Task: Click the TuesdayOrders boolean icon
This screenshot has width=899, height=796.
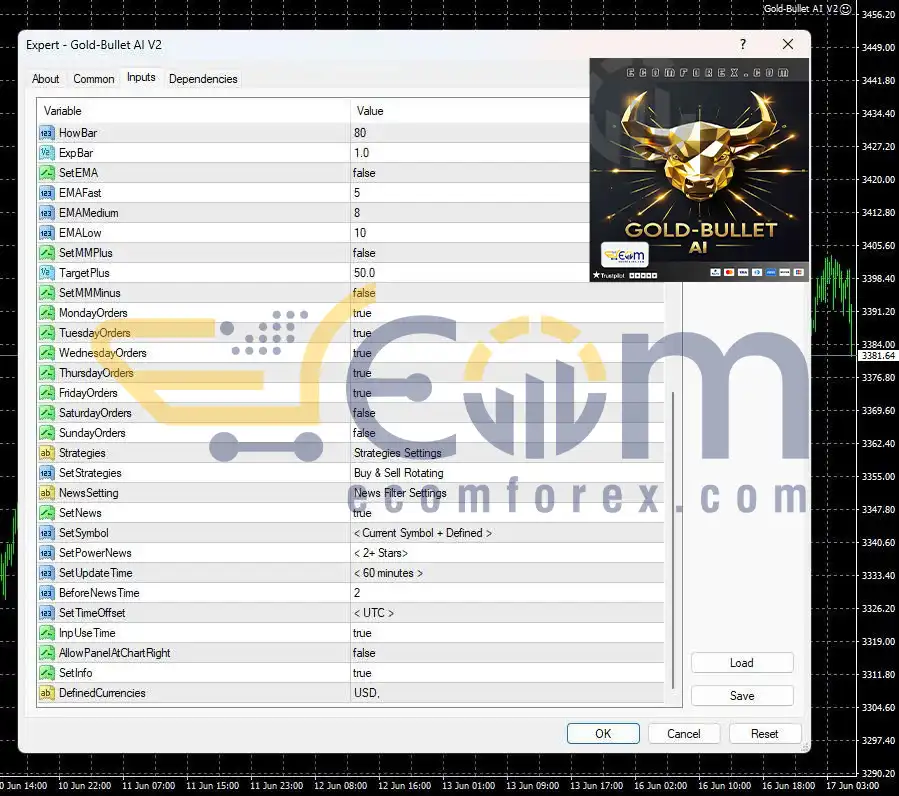Action: tap(46, 333)
